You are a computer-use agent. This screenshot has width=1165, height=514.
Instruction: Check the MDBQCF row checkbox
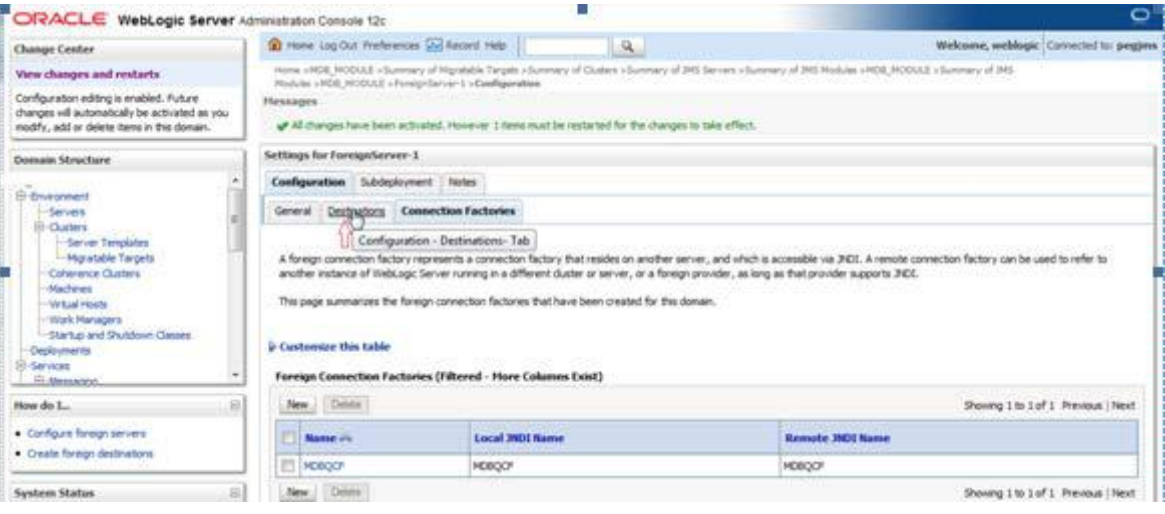click(288, 466)
